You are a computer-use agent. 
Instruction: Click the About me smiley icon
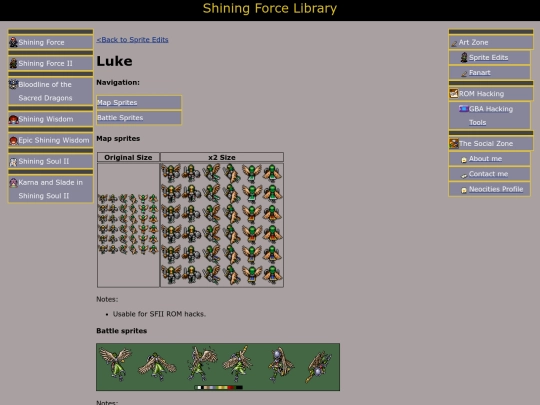(x=464, y=159)
